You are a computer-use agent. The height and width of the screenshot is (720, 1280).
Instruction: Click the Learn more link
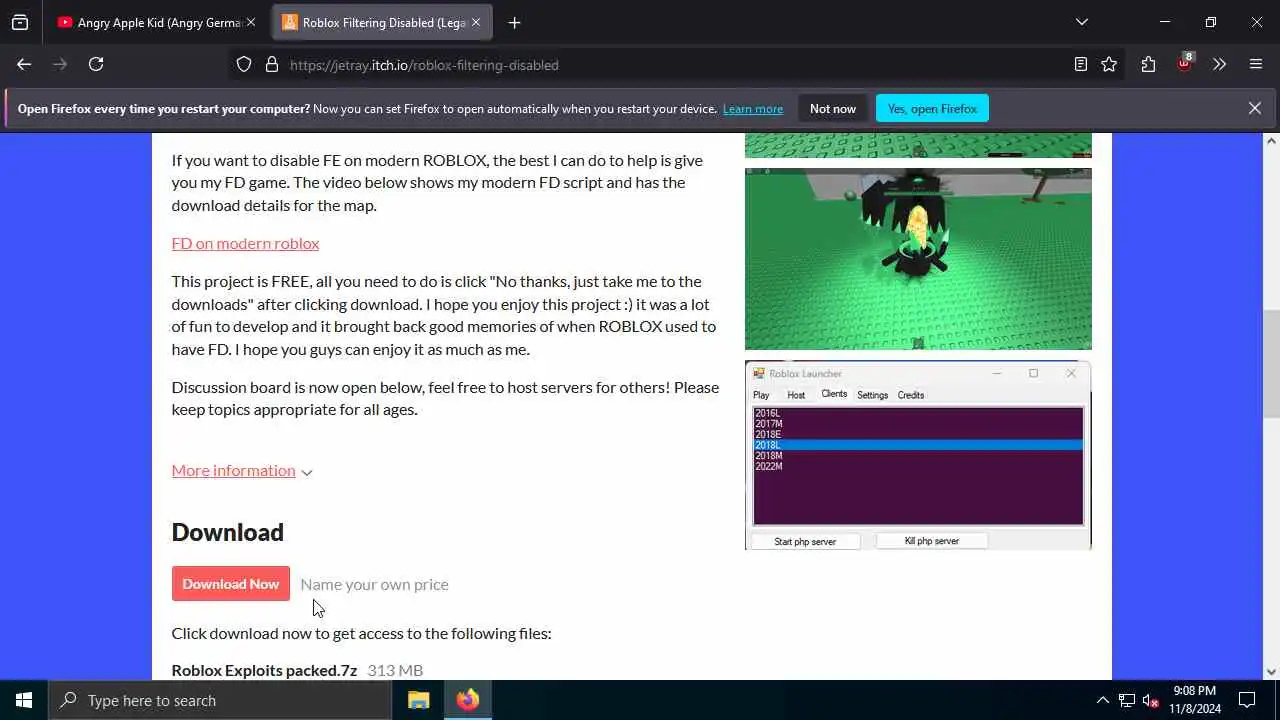pyautogui.click(x=753, y=108)
